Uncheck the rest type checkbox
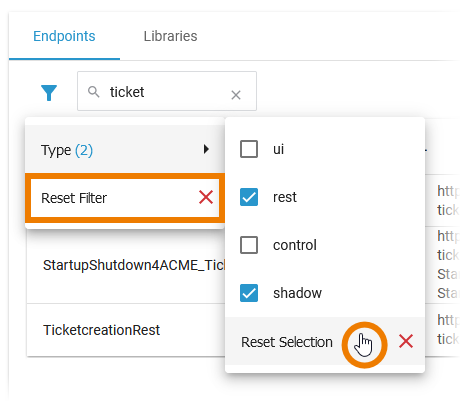The height and width of the screenshot is (402, 461). pos(249,197)
